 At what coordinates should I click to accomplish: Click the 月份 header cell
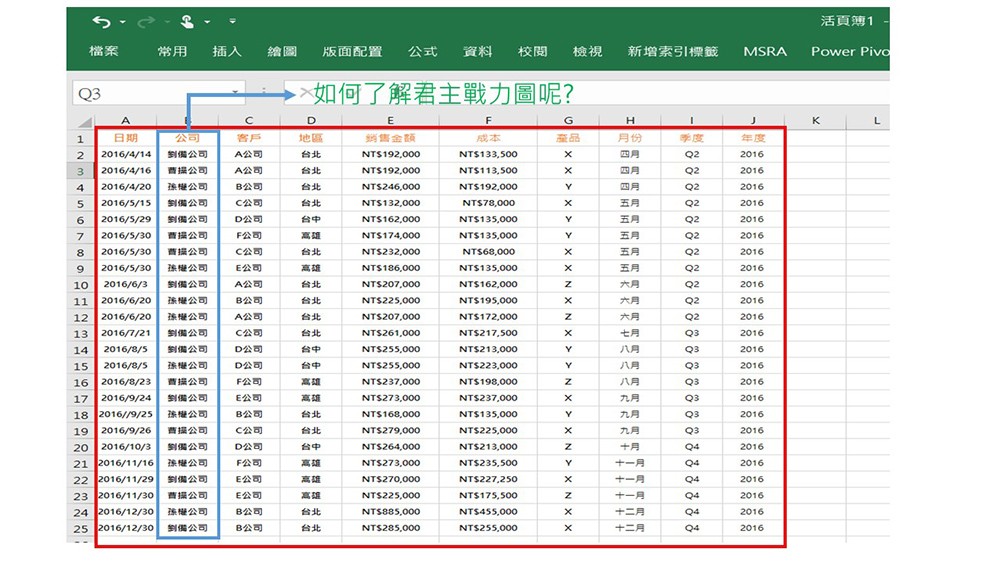pyautogui.click(x=630, y=138)
